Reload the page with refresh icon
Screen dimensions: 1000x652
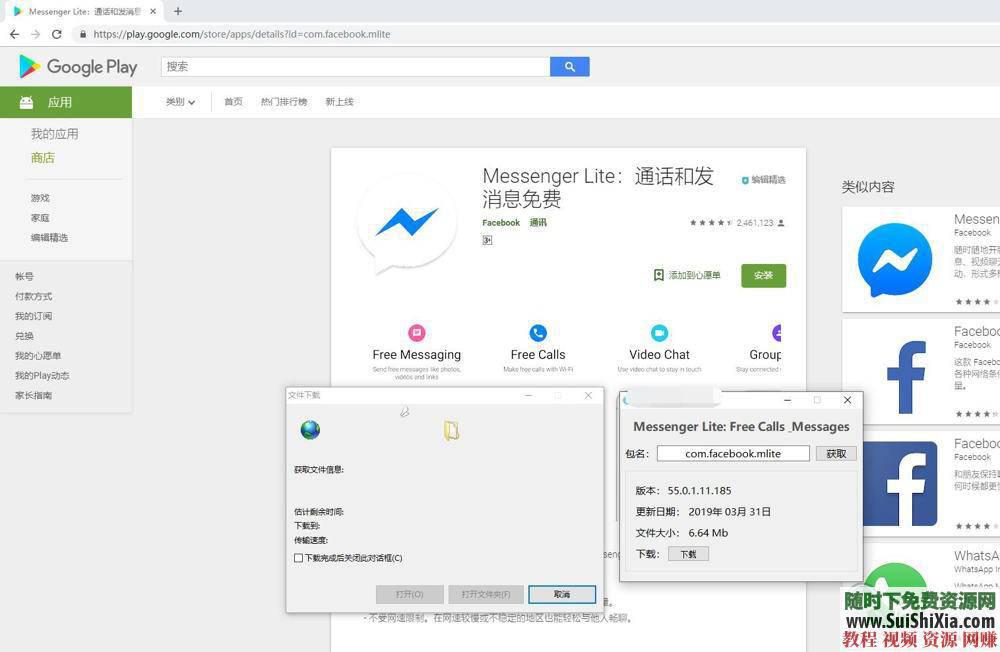[57, 34]
